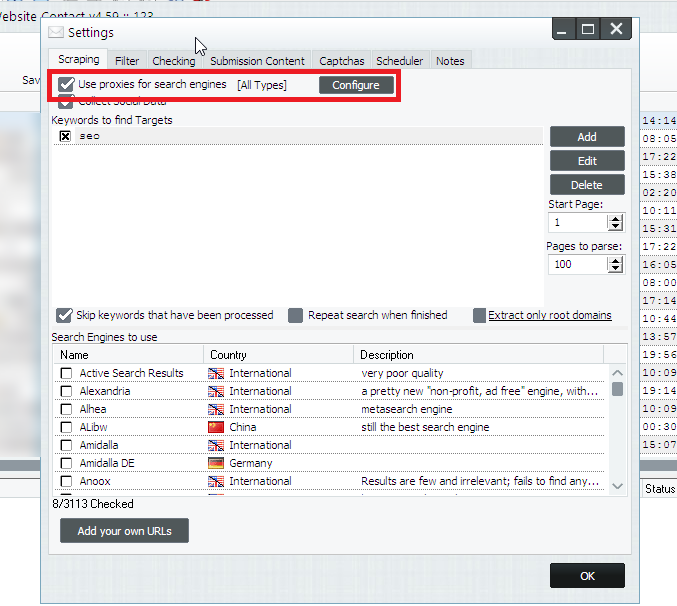The width and height of the screenshot is (677, 606).
Task: Select 'metasearch engine' description text
Action: pyautogui.click(x=407, y=409)
